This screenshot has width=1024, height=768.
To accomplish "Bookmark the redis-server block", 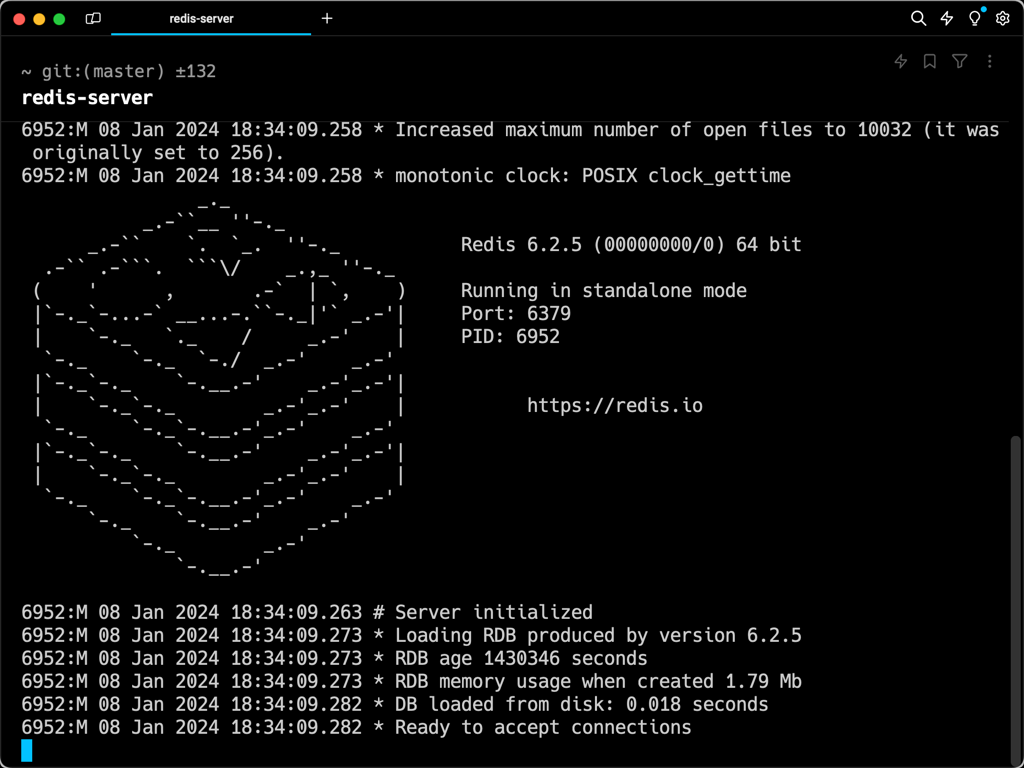I will point(929,61).
